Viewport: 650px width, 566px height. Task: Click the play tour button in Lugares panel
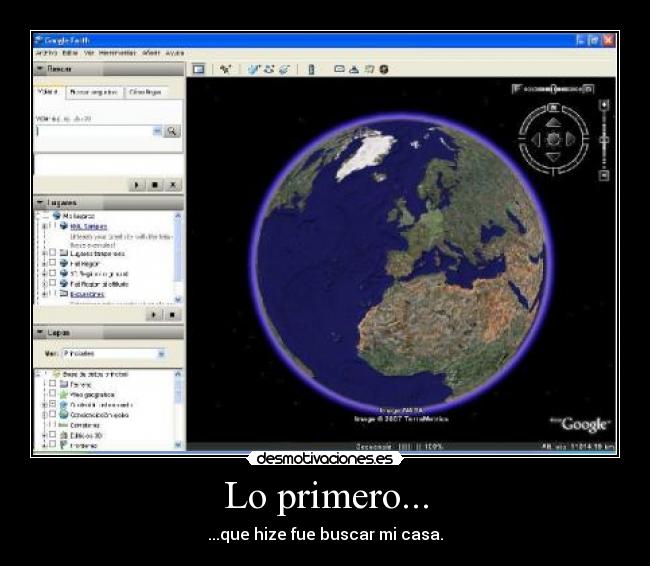154,315
